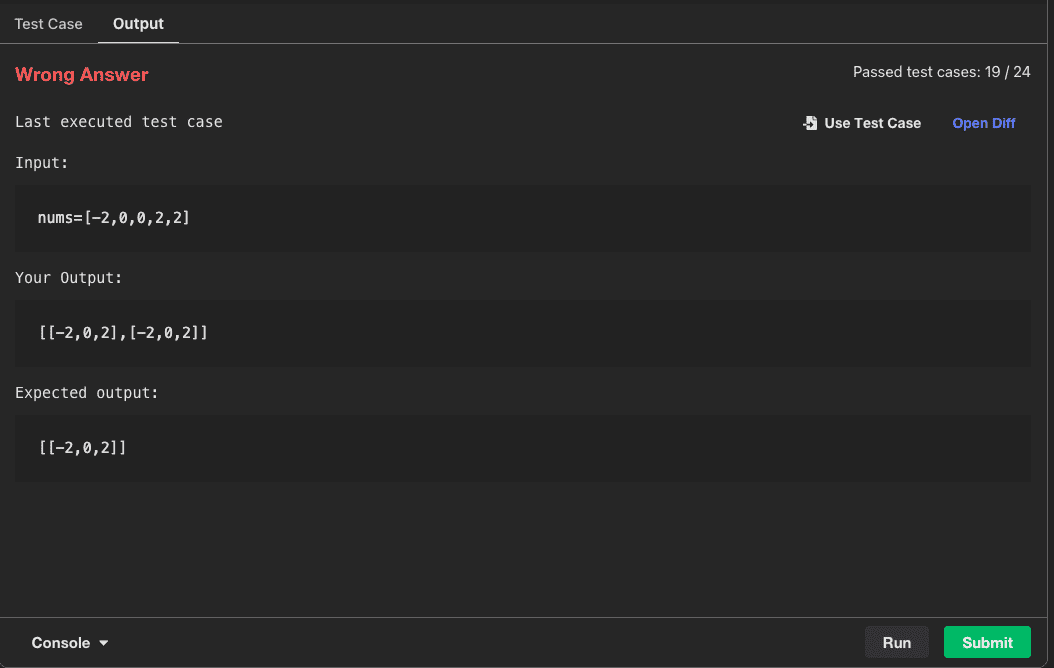The image size is (1054, 668).
Task: Click the Your Output result box
Action: tap(522, 332)
